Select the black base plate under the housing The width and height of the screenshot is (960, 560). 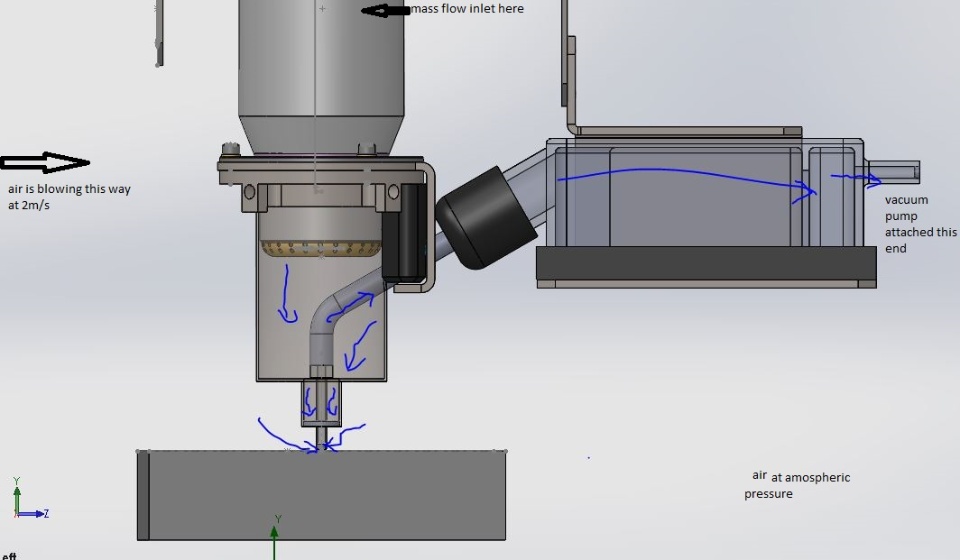point(707,264)
